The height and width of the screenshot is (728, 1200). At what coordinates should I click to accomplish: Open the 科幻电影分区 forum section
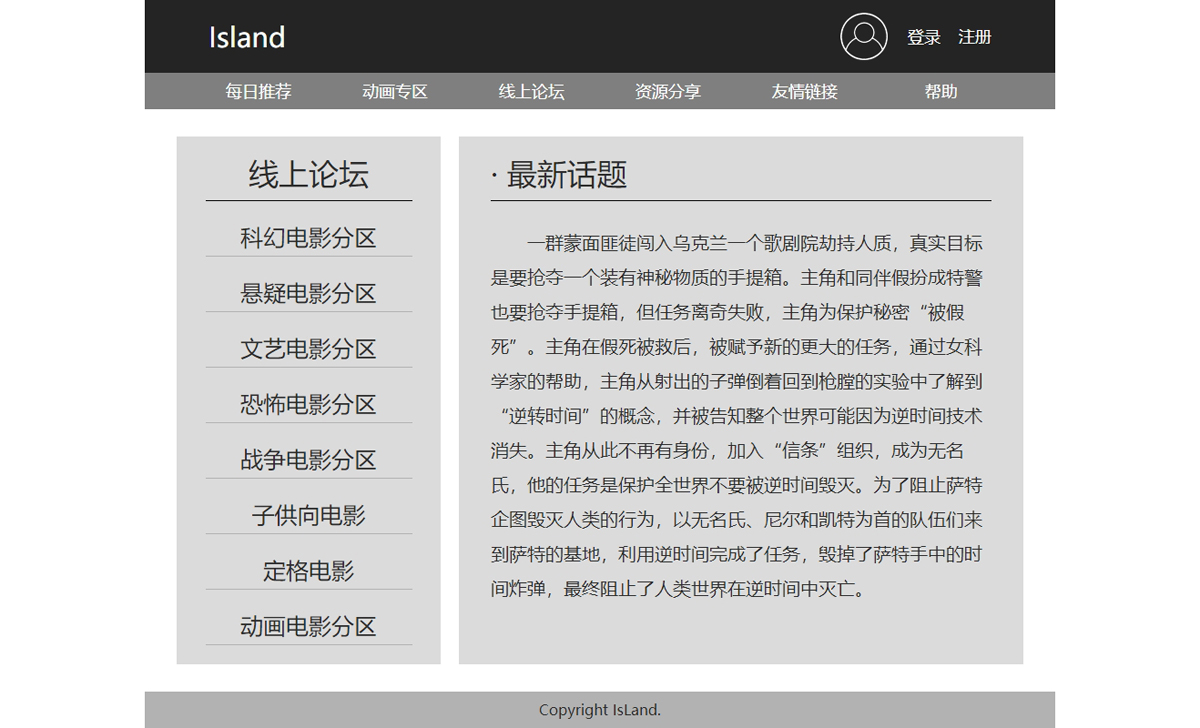tap(309, 238)
